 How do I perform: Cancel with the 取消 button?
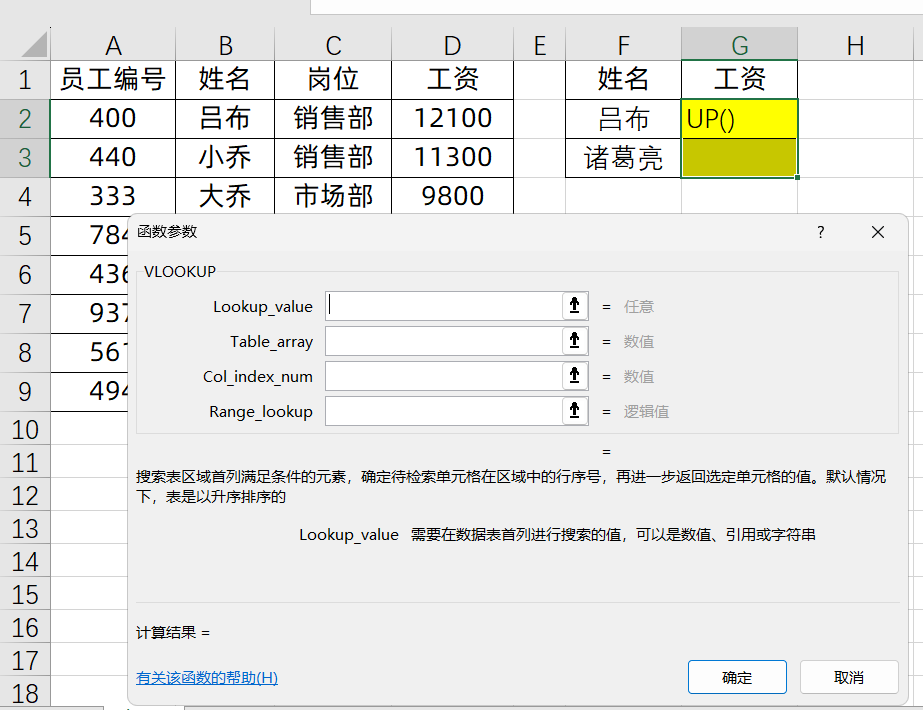click(849, 677)
